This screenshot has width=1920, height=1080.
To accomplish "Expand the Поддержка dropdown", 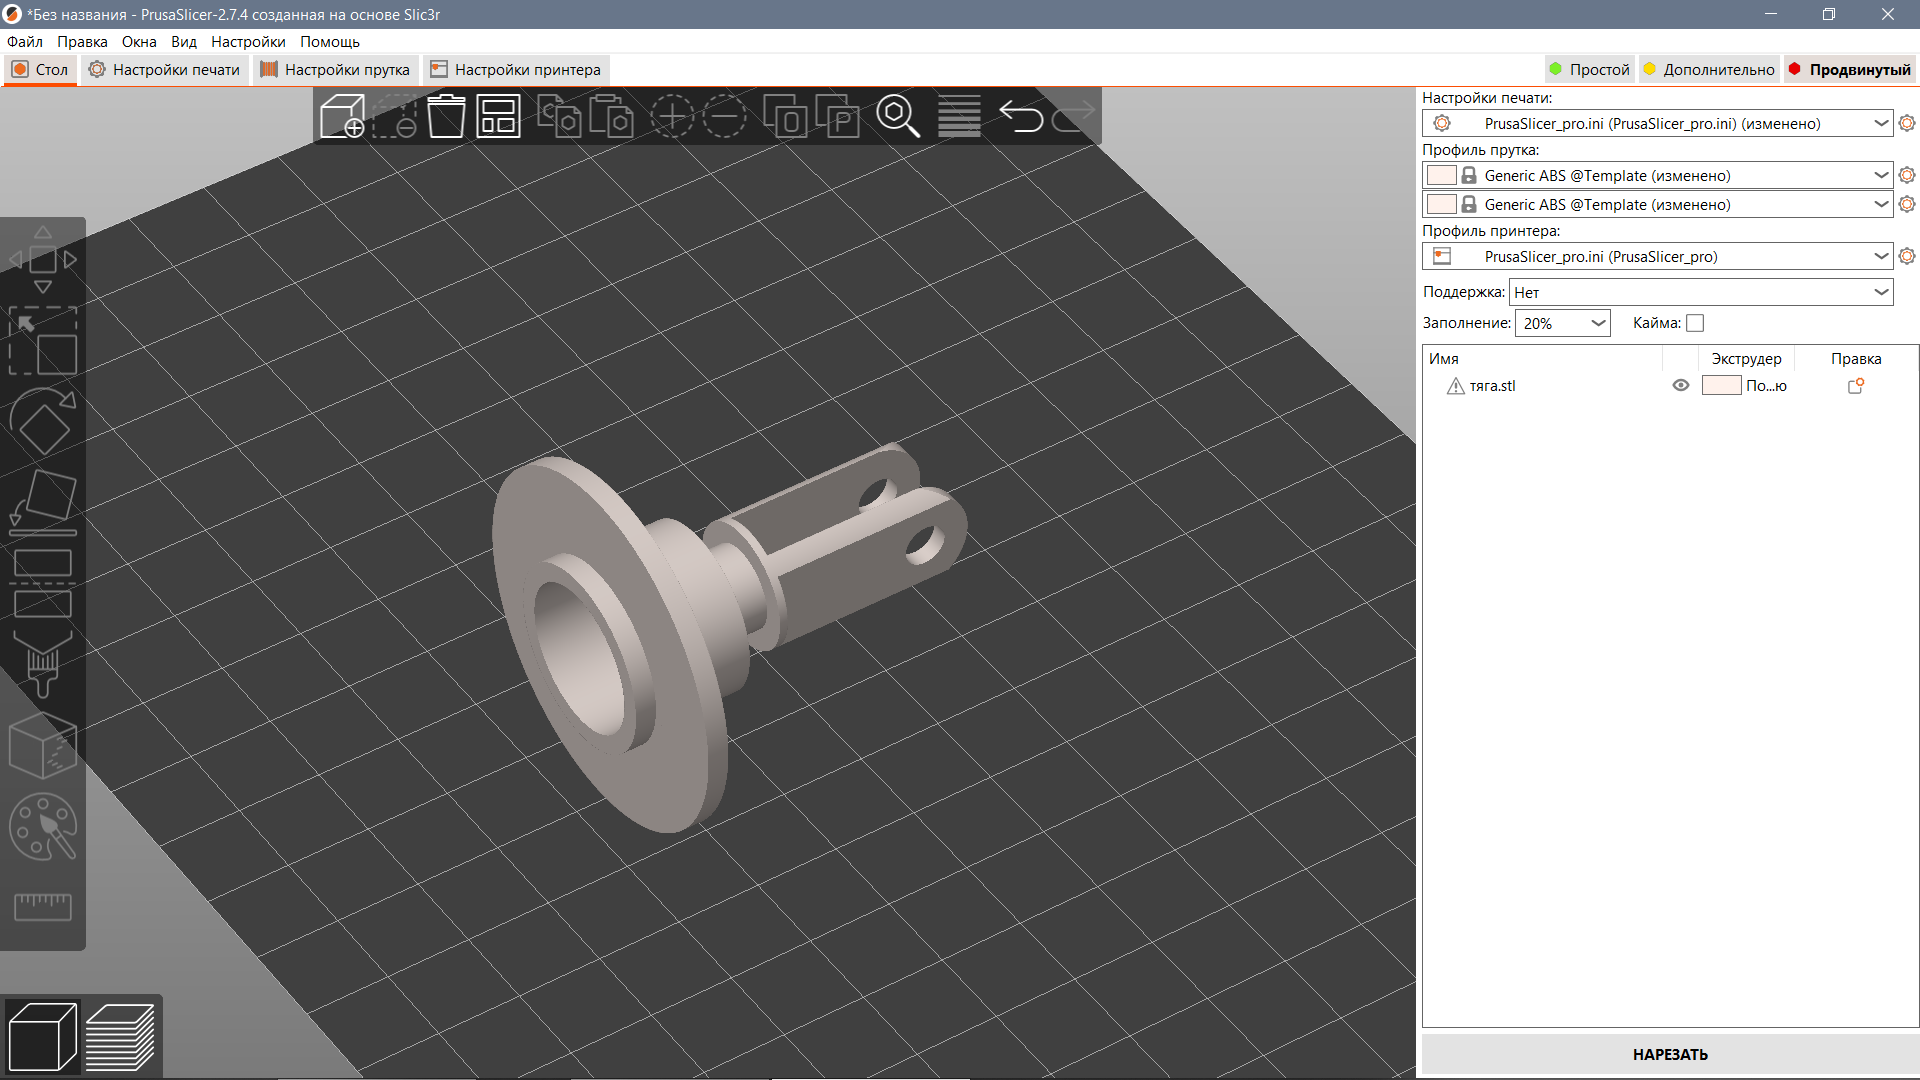I will [1701, 292].
